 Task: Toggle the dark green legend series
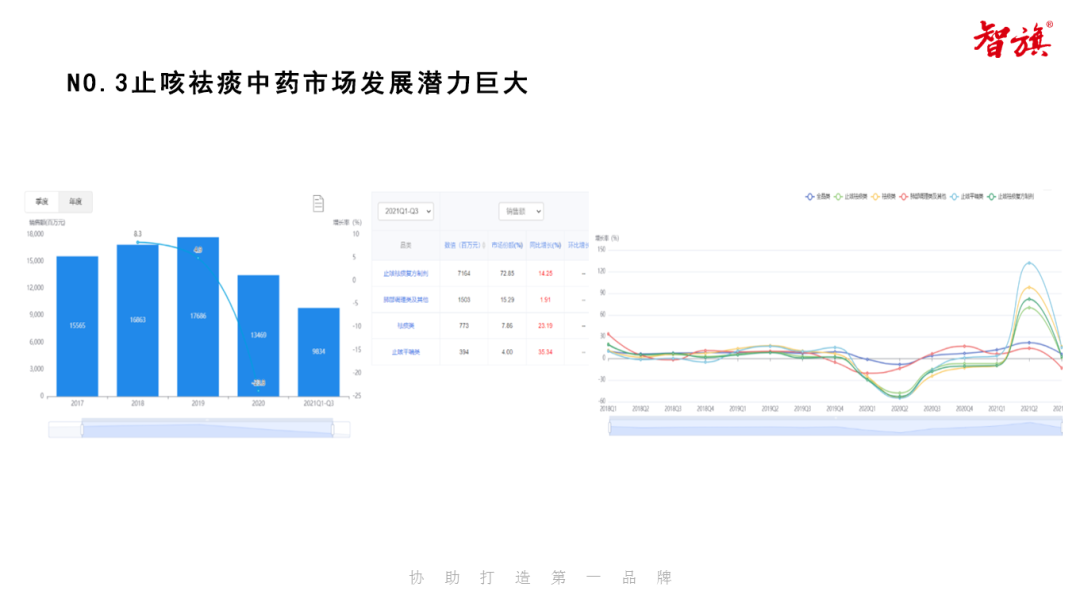click(x=1010, y=197)
